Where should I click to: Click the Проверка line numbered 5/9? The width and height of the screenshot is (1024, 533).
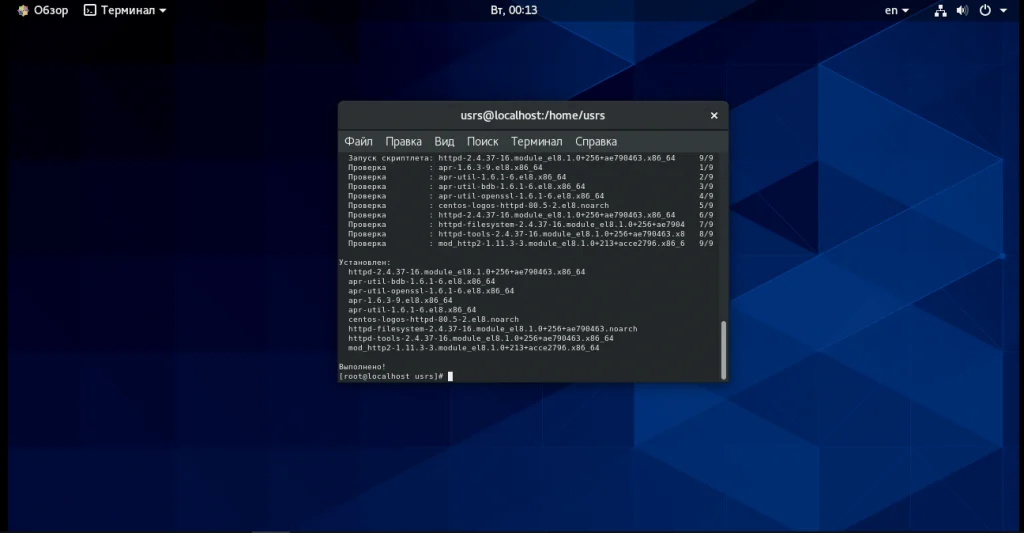(530, 206)
